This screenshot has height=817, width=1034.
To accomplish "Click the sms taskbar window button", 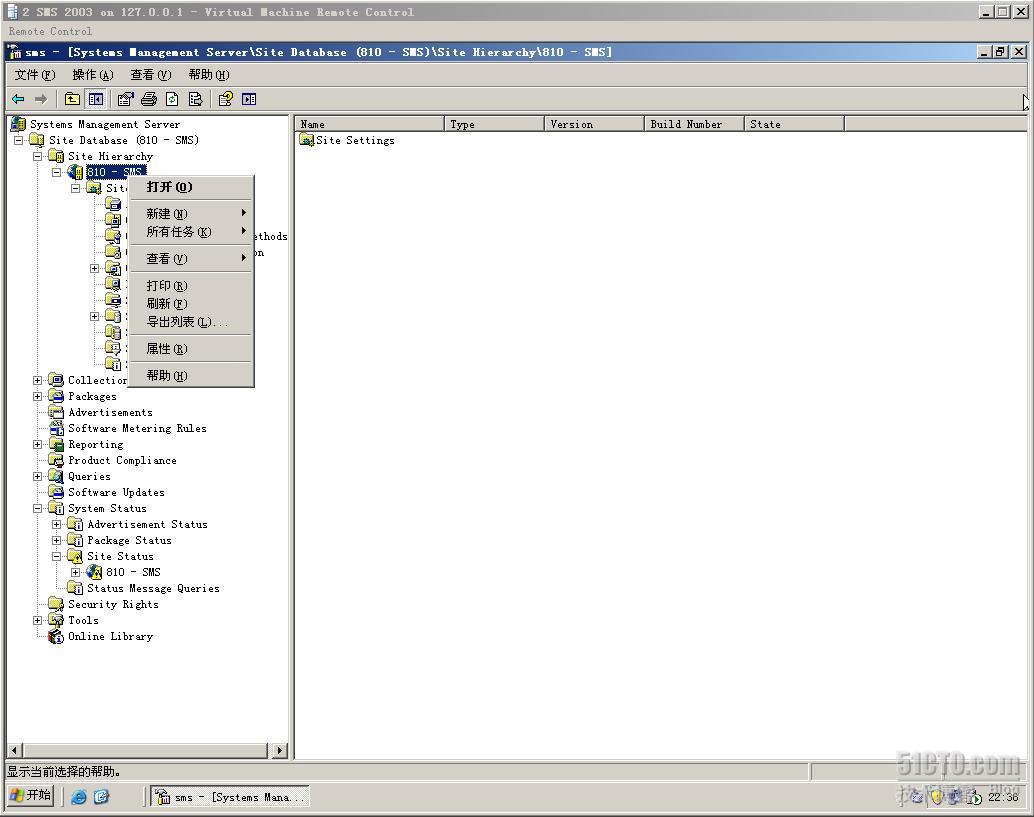I will pyautogui.click(x=230, y=797).
